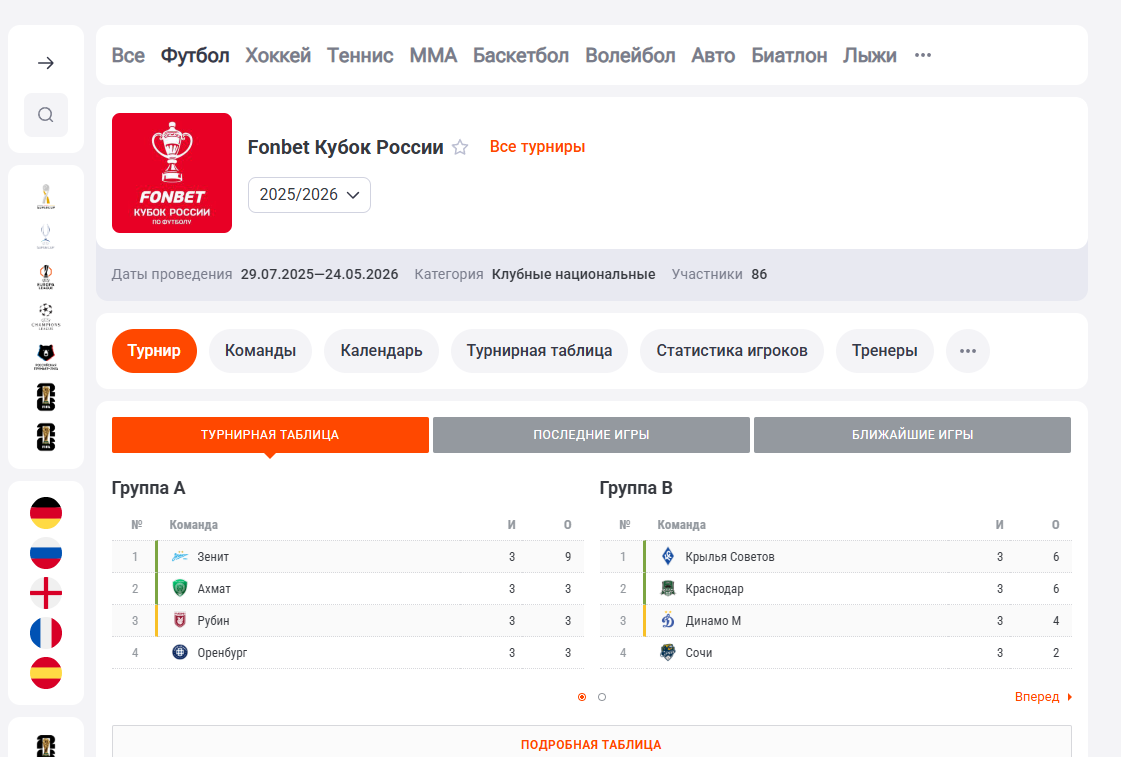The image size is (1121, 757).
Task: Toggle the favorite star next to tournament title
Action: click(460, 147)
